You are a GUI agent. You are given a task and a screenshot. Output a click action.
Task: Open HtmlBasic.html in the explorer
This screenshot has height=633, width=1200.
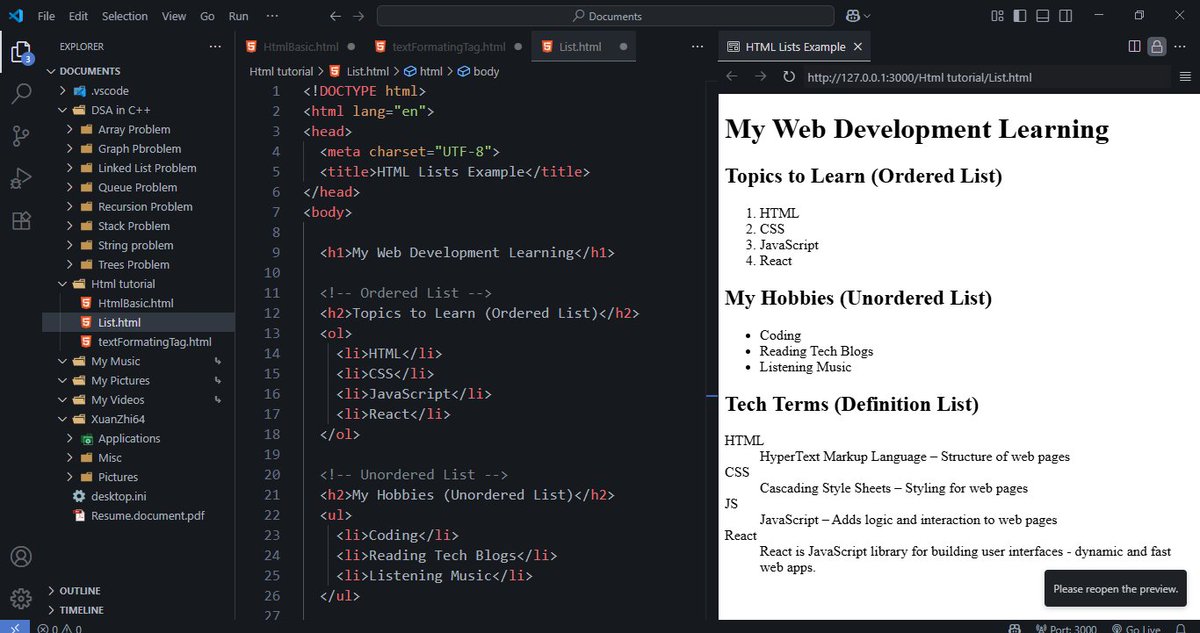click(x=138, y=303)
